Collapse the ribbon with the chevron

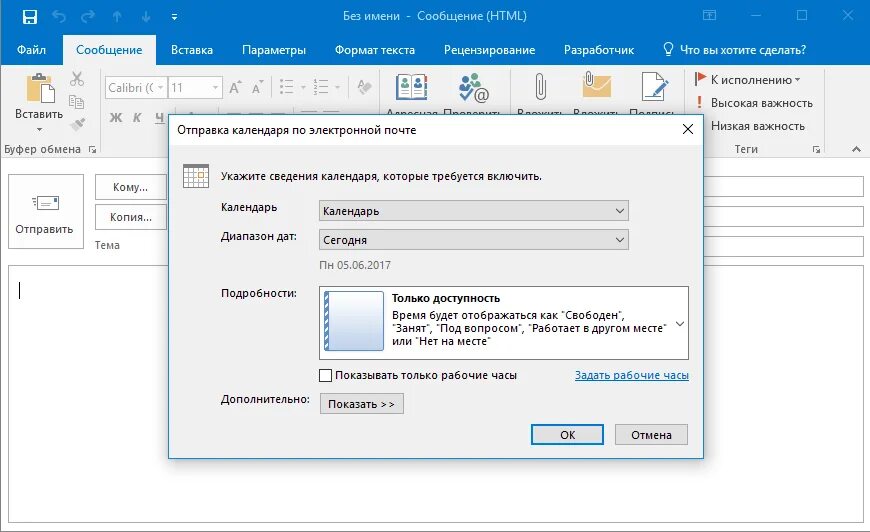pos(856,149)
